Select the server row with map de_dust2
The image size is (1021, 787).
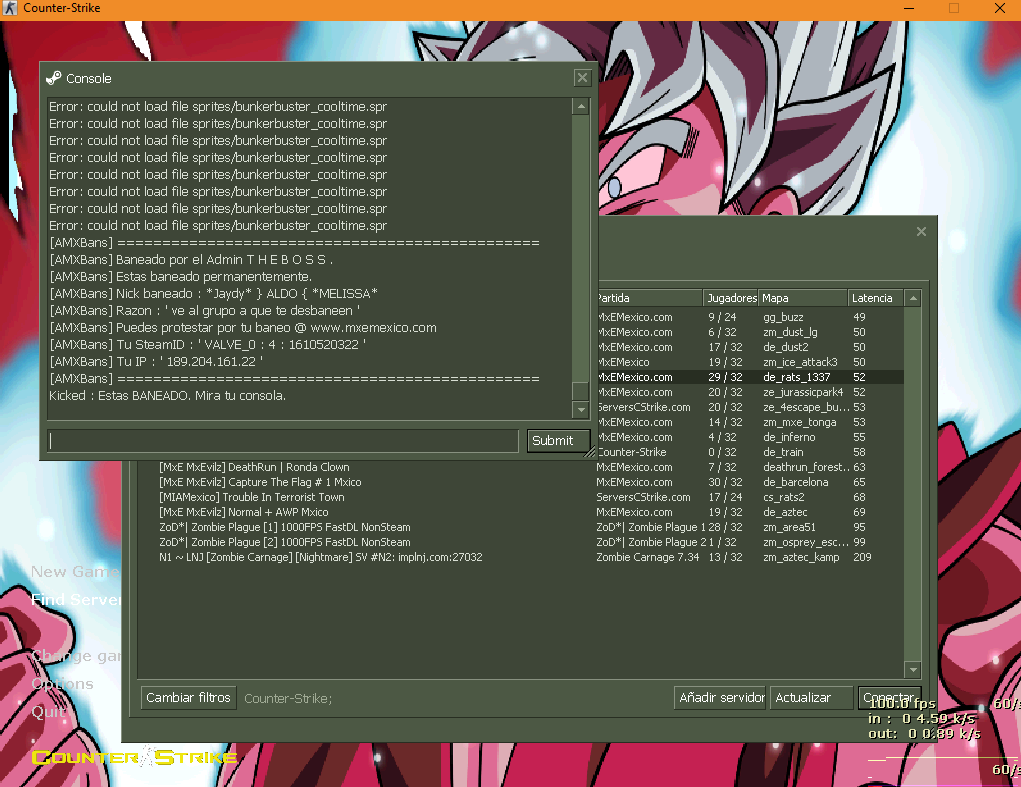(x=750, y=347)
